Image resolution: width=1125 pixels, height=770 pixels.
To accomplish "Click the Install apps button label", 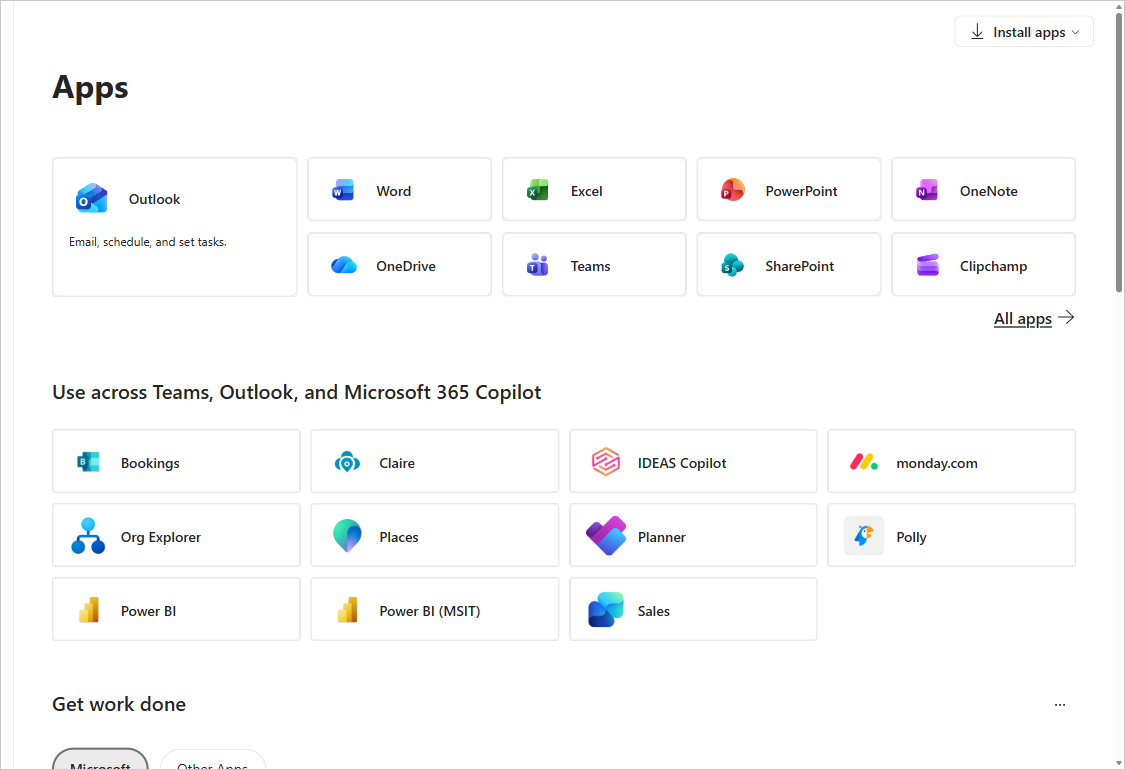I will click(1029, 32).
